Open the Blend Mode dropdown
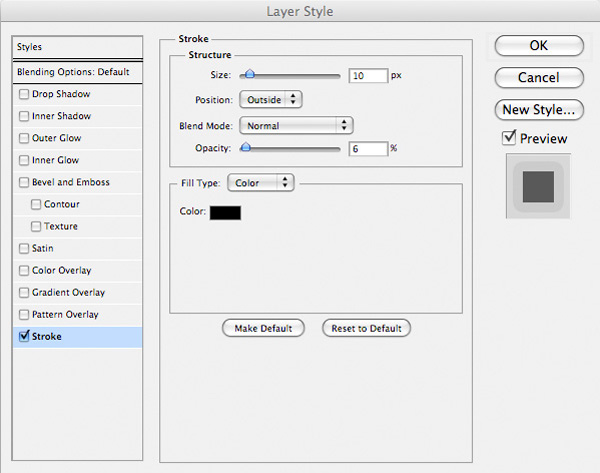 pyautogui.click(x=296, y=126)
